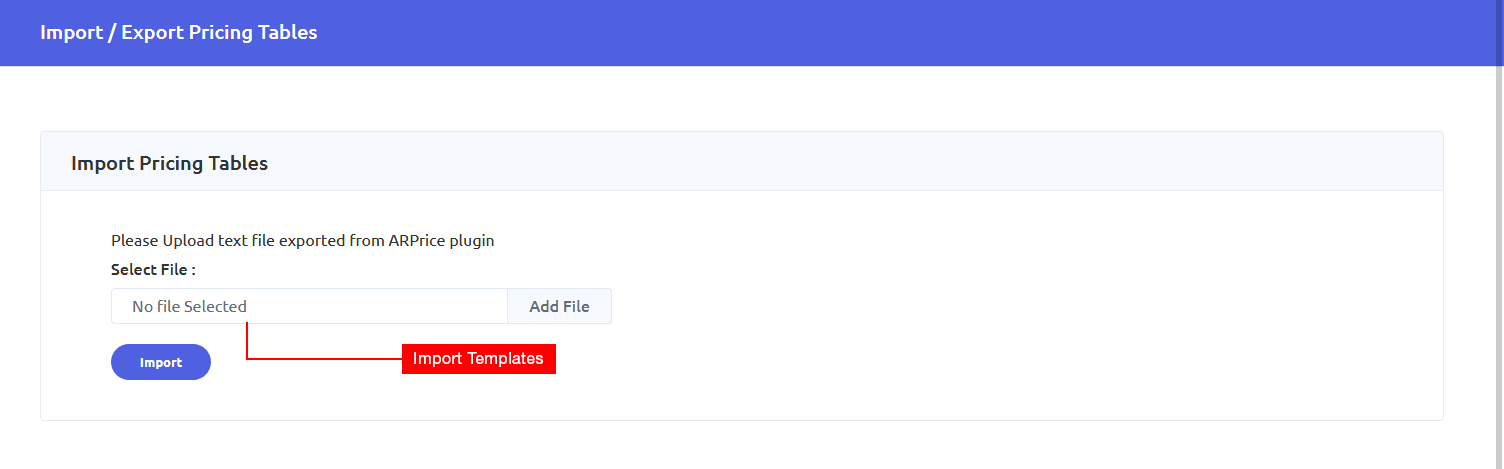Viewport: 1504px width, 469px height.
Task: Click empty area of blue header bar
Action: point(900,33)
